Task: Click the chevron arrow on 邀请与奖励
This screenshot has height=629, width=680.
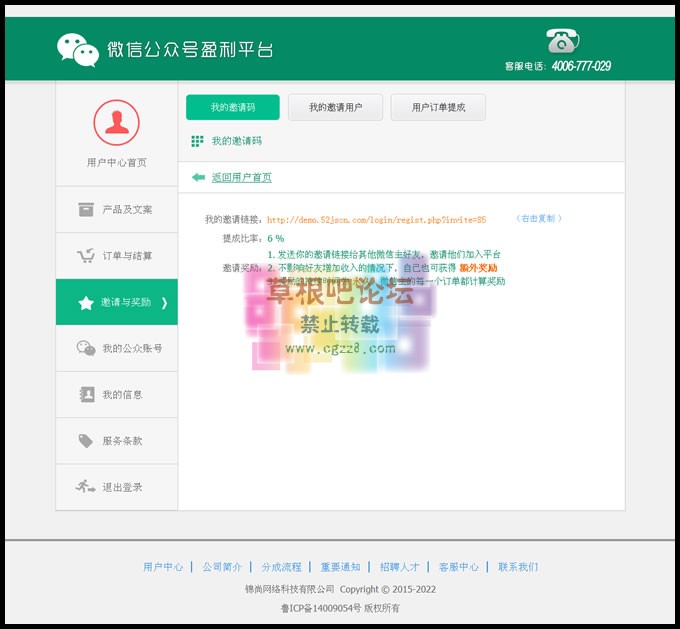Action: click(164, 302)
